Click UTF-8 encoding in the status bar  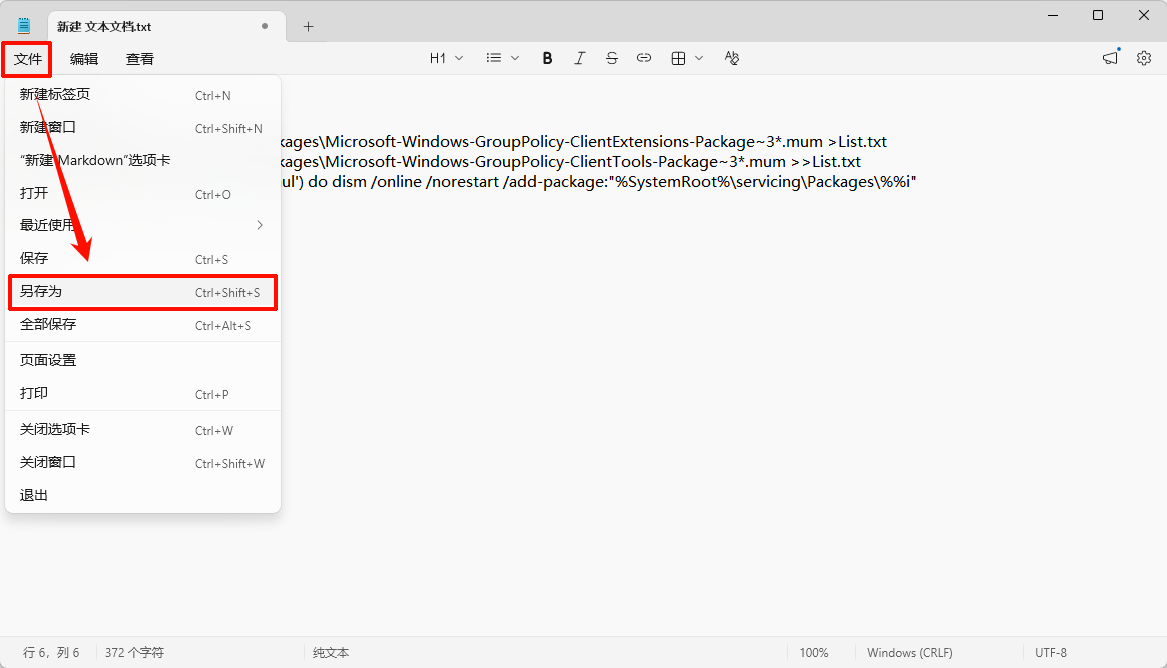[x=1050, y=653]
